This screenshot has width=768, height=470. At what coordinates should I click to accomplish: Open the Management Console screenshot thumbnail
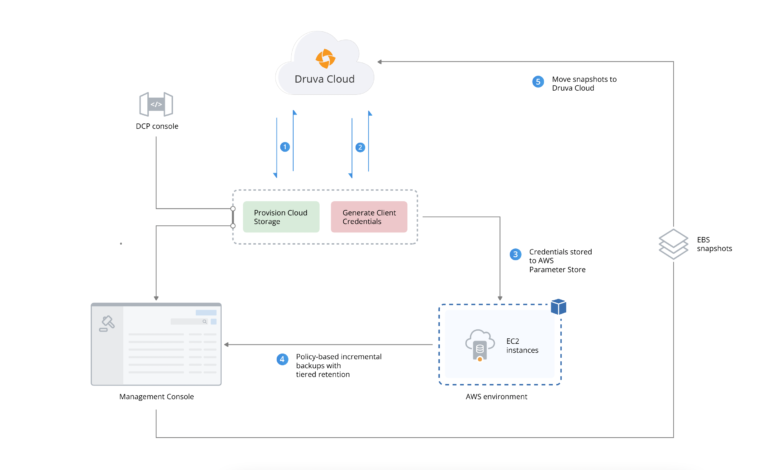[156, 343]
